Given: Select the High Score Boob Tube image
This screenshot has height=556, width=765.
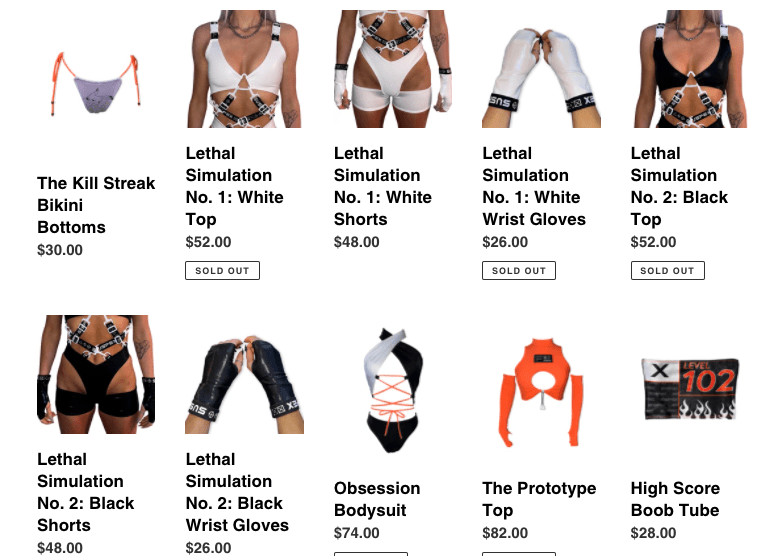Looking at the screenshot, I should pos(689,389).
